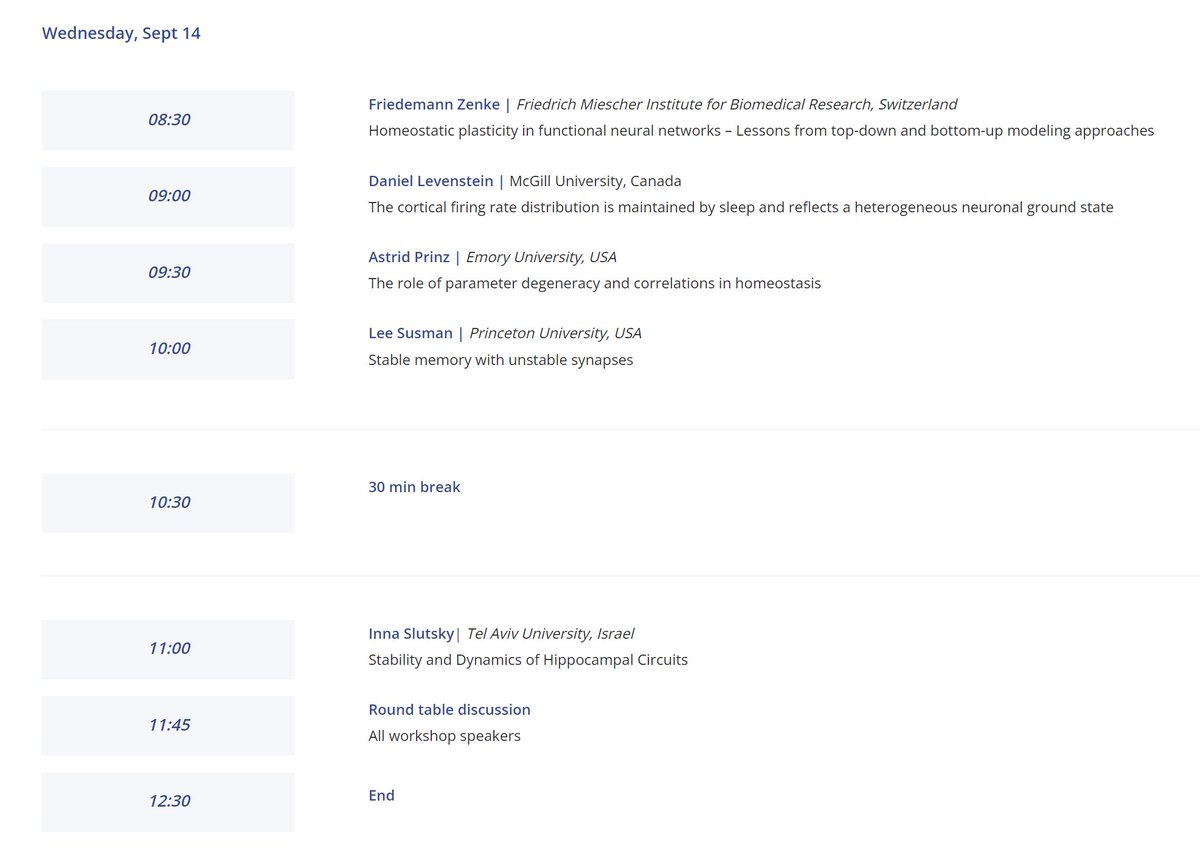The width and height of the screenshot is (1200, 862).
Task: Select the Lee Susman speaker link
Action: pos(410,332)
